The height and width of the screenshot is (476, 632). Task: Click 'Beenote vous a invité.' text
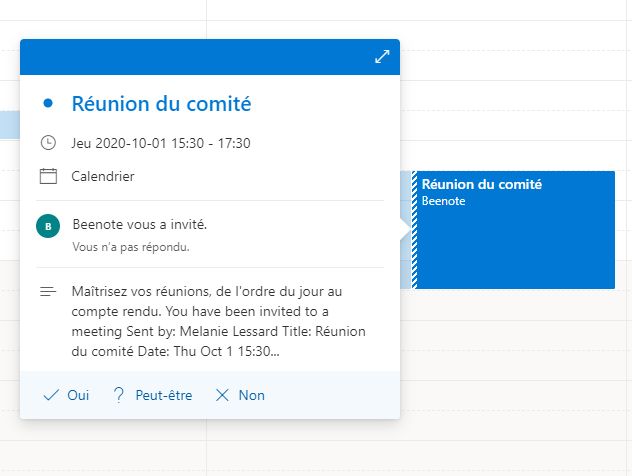(x=139, y=224)
